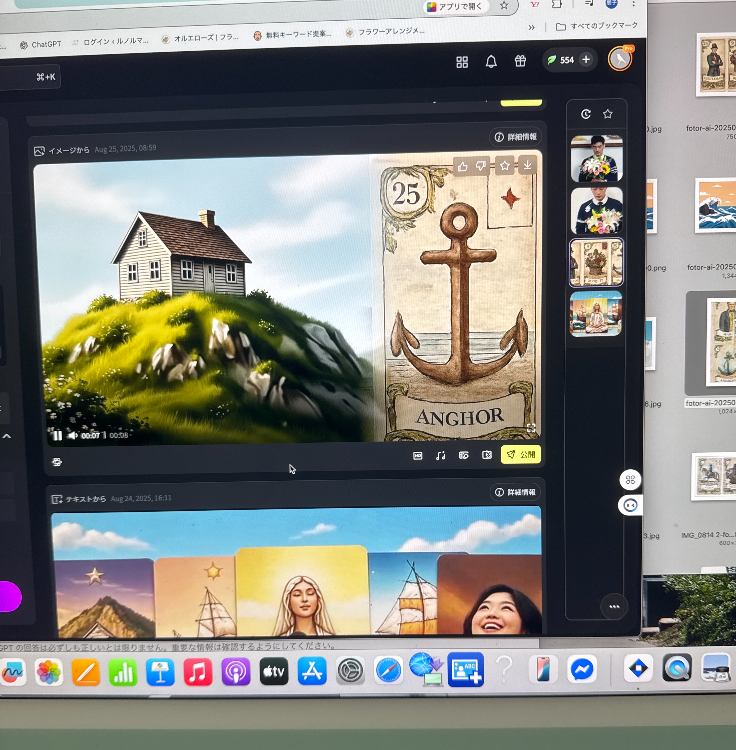Like the anchor video with thumbs up
The height and width of the screenshot is (750, 736).
pyautogui.click(x=462, y=166)
